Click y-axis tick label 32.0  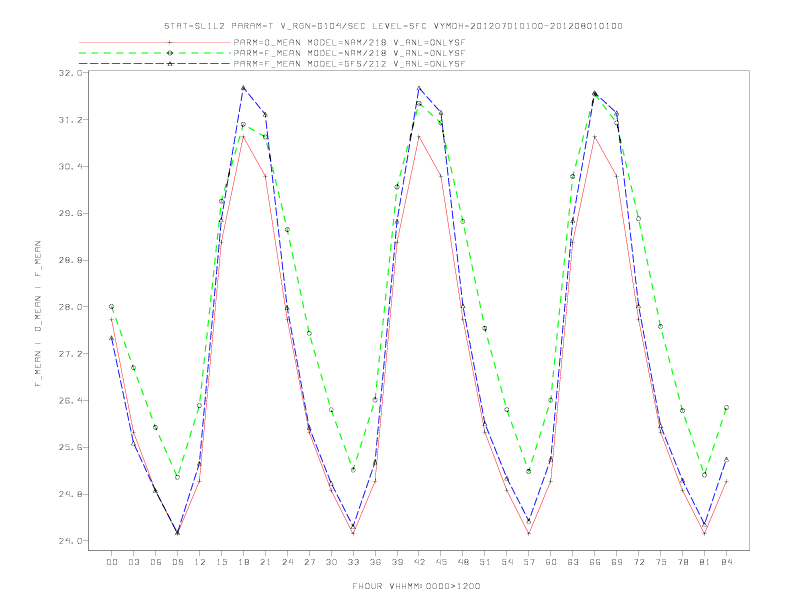point(70,73)
